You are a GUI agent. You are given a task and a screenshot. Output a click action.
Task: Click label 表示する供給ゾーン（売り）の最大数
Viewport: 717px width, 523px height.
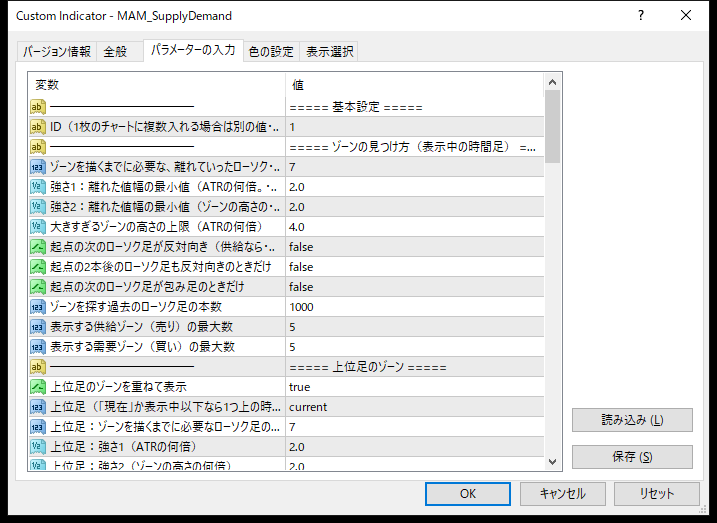(141, 327)
